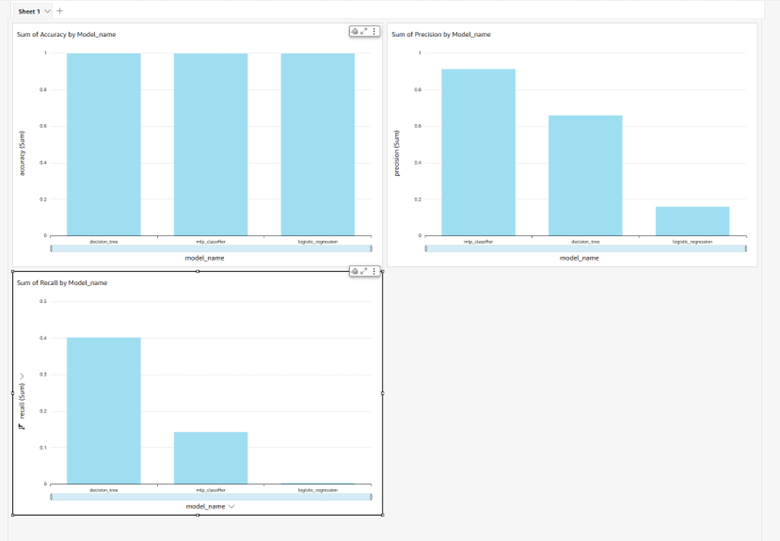Screen dimensions: 780x541
Task: Open model_name dropdown under Recall chart
Action: pyautogui.click(x=232, y=507)
